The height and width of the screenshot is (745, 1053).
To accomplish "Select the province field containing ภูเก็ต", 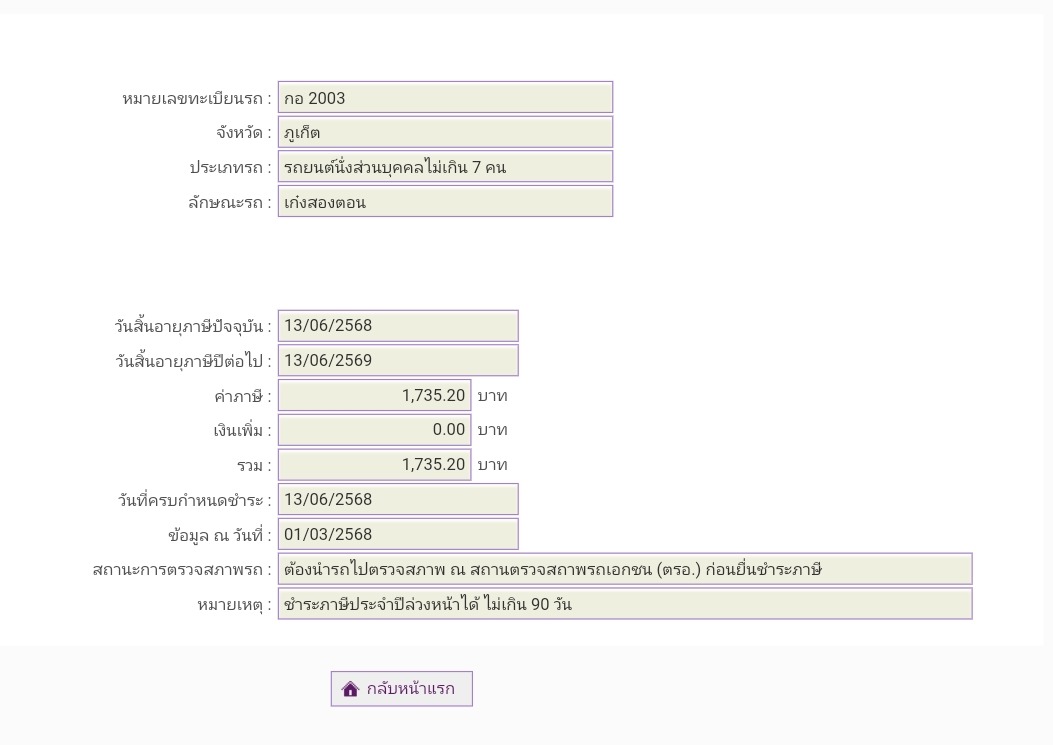I will tap(444, 132).
